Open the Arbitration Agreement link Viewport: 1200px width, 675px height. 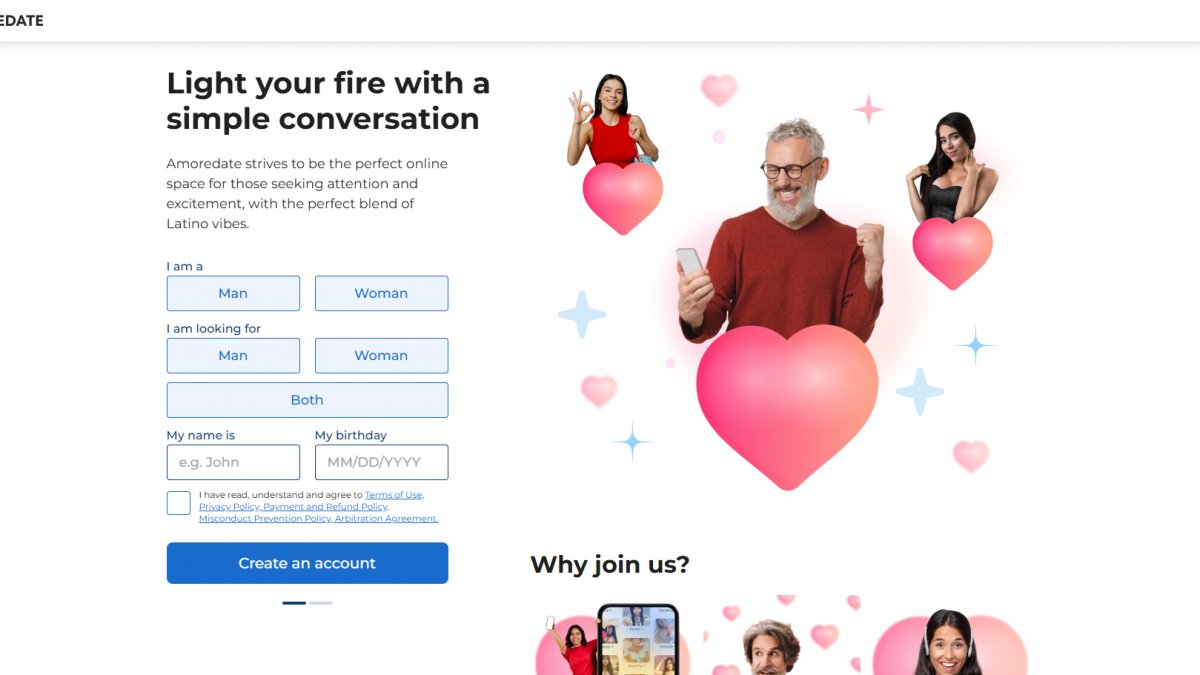tap(386, 519)
